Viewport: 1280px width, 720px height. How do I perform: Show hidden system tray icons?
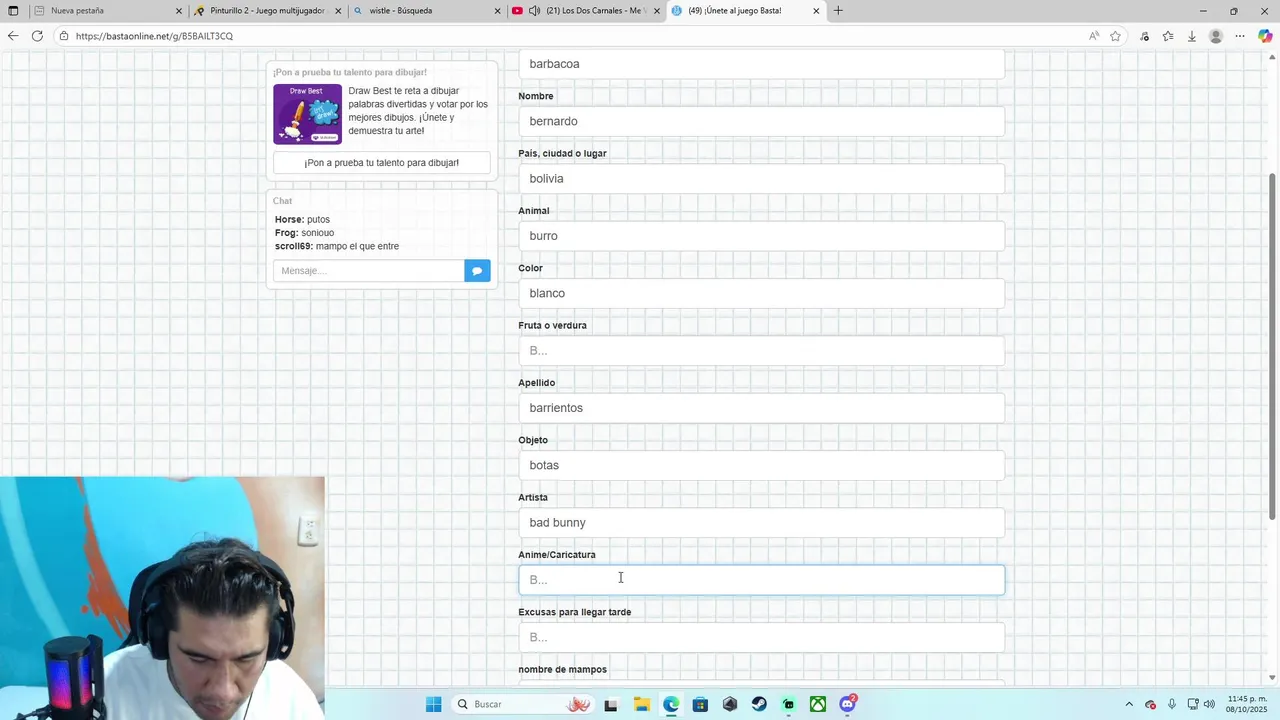click(1129, 704)
